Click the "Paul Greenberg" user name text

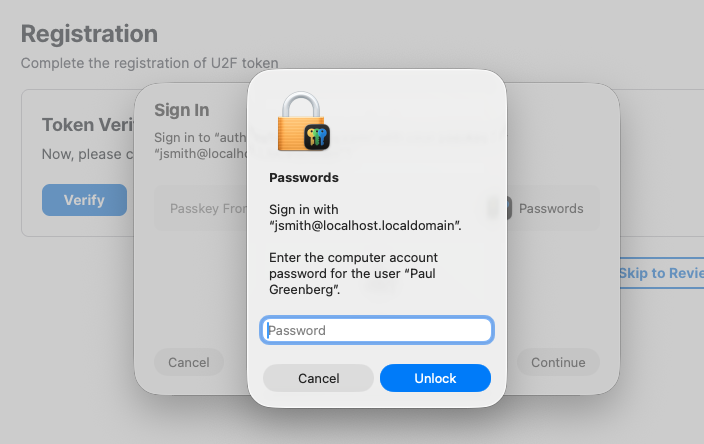(x=306, y=290)
